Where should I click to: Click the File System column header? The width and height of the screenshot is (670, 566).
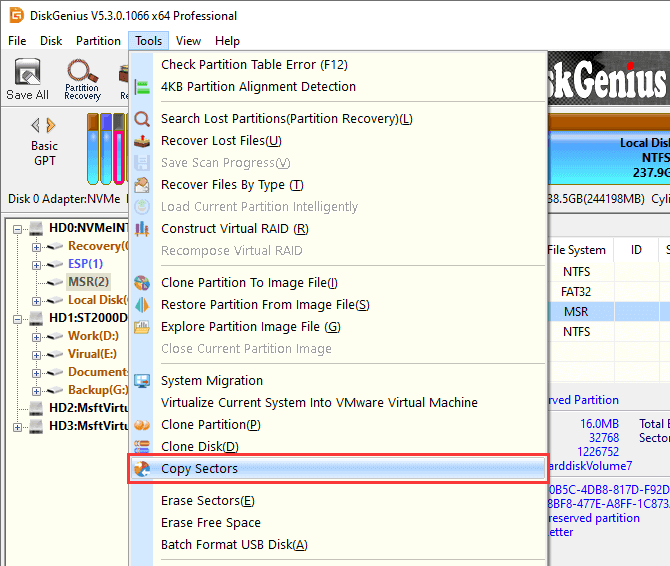(576, 250)
